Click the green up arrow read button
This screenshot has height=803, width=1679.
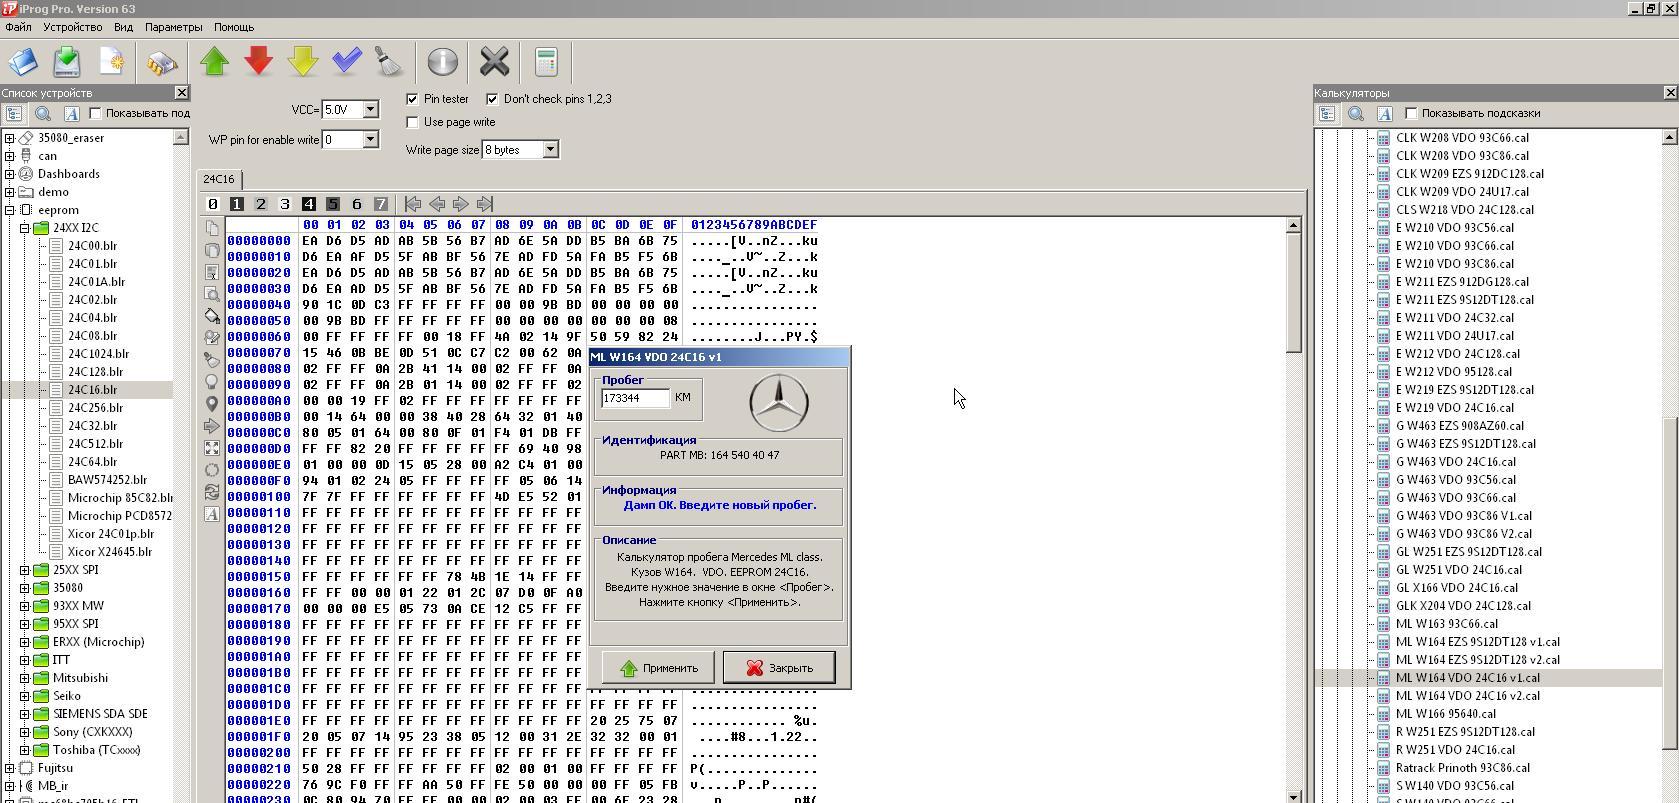point(215,62)
